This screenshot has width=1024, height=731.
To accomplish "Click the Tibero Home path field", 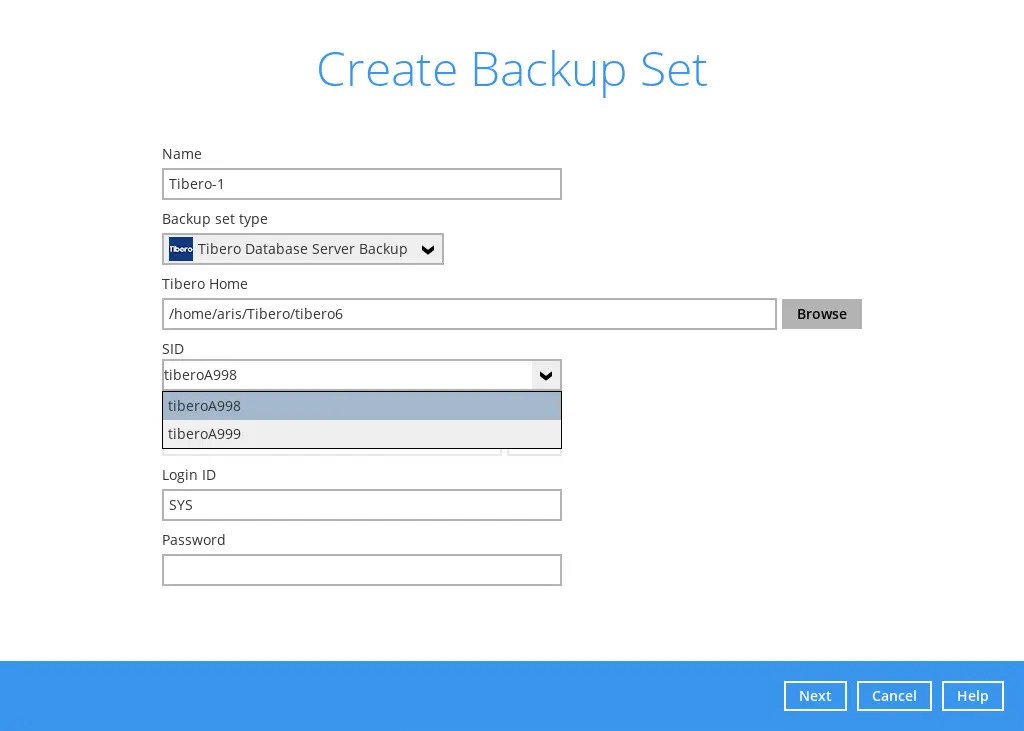I will click(468, 314).
